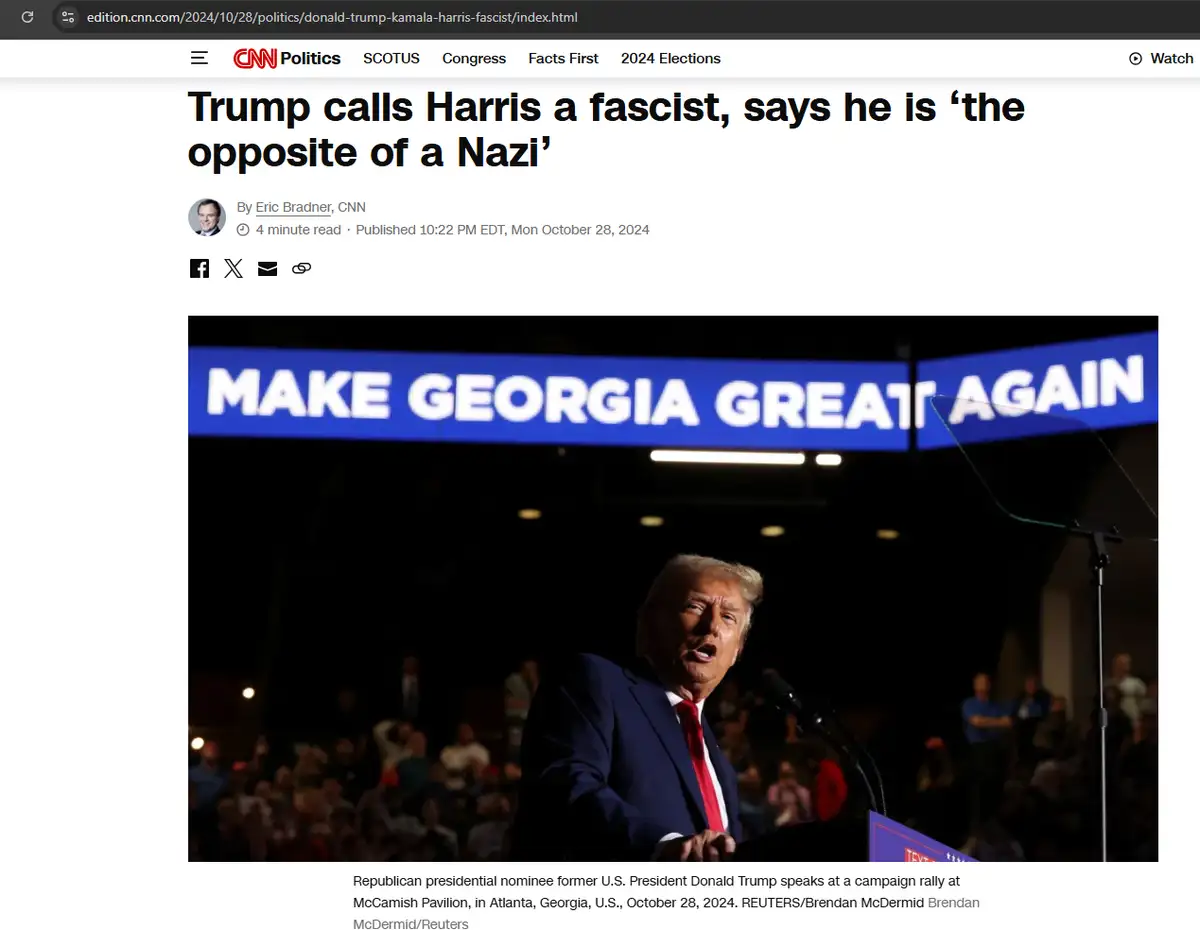Open the hamburger navigation menu
Screen dimensions: 1200x930
coord(199,58)
